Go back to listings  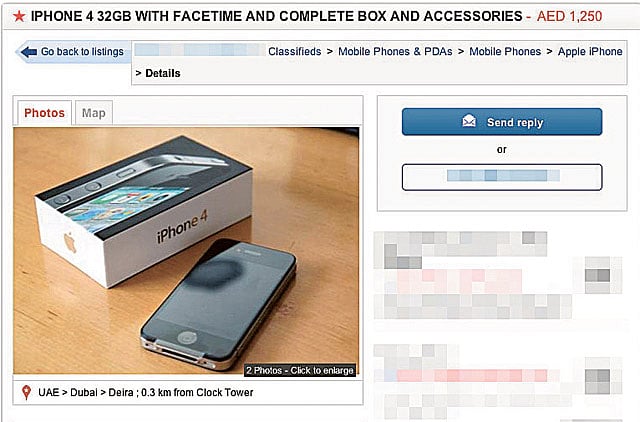click(73, 52)
